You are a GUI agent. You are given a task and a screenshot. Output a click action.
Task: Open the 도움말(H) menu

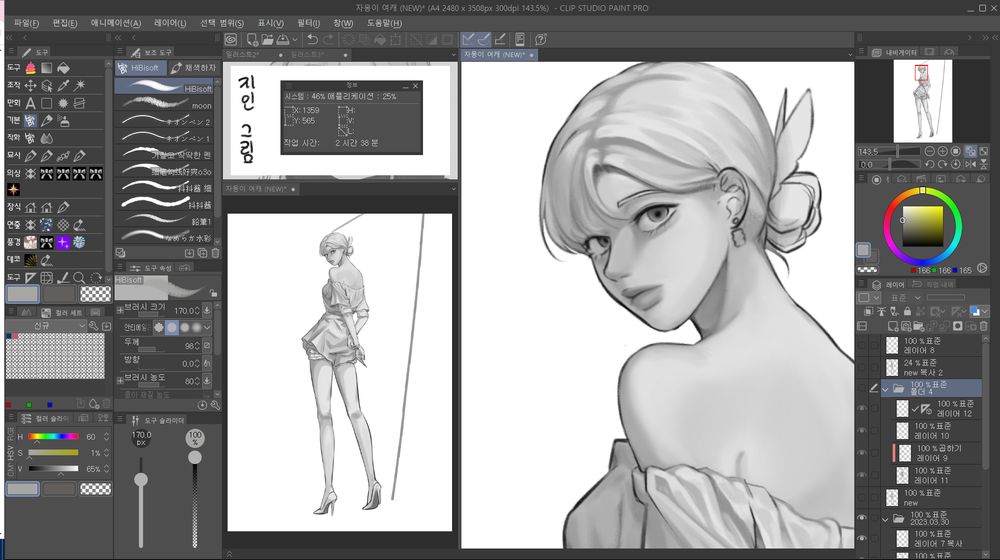click(x=384, y=23)
